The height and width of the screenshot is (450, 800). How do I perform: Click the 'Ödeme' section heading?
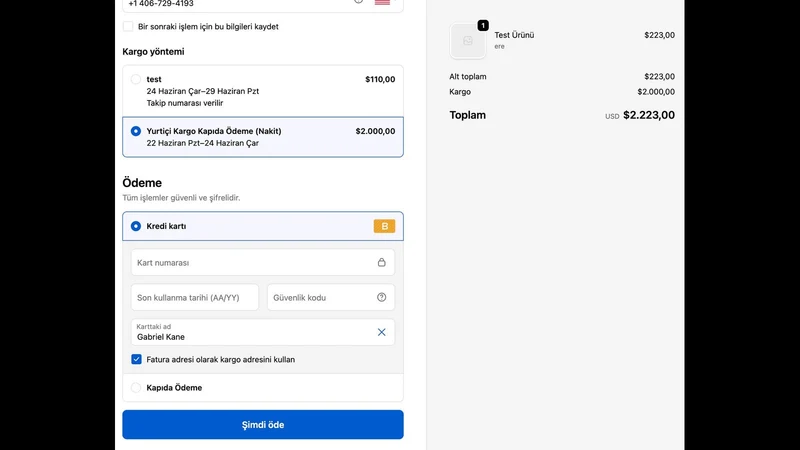[x=142, y=183]
